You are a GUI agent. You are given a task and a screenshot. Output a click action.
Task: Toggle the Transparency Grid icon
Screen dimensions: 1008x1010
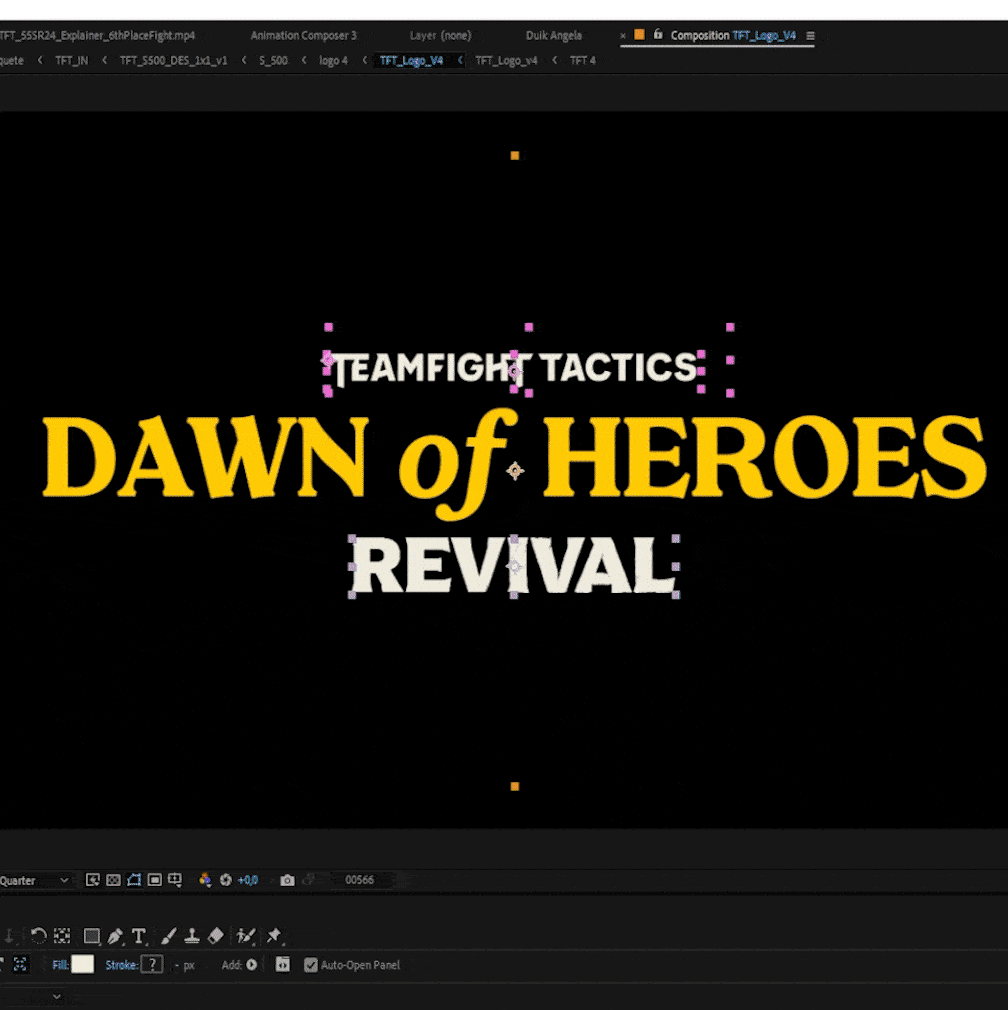pos(113,880)
